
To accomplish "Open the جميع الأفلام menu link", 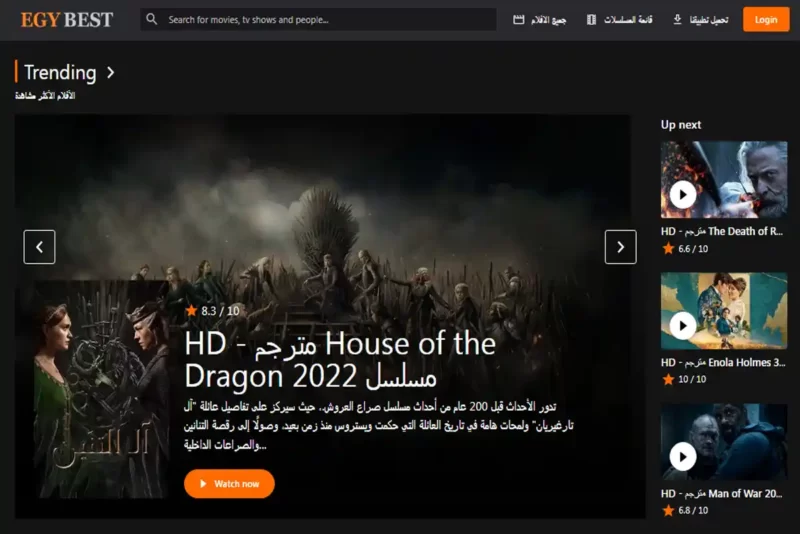I will [548, 20].
